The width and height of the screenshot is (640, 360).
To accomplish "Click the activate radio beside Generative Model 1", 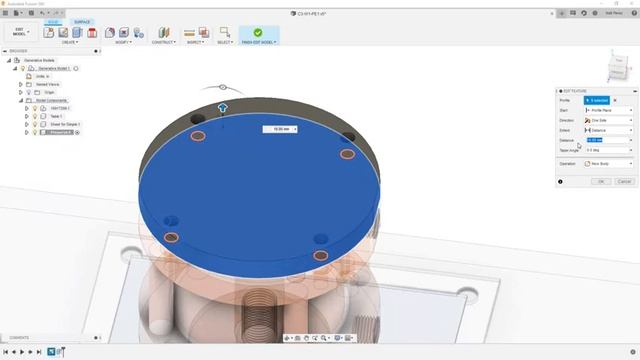I will coord(76,69).
